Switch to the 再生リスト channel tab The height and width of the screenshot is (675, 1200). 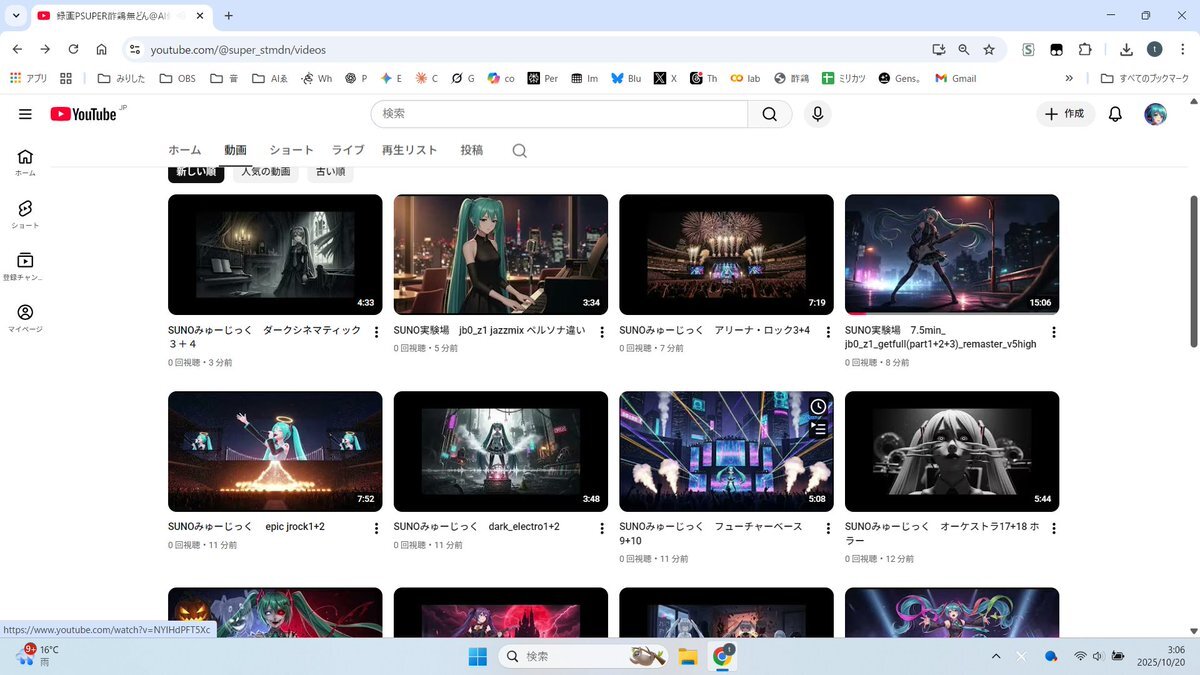coord(409,150)
